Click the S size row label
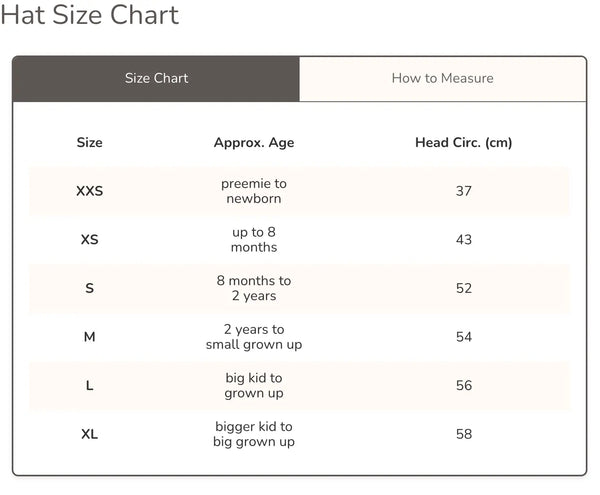 point(89,289)
